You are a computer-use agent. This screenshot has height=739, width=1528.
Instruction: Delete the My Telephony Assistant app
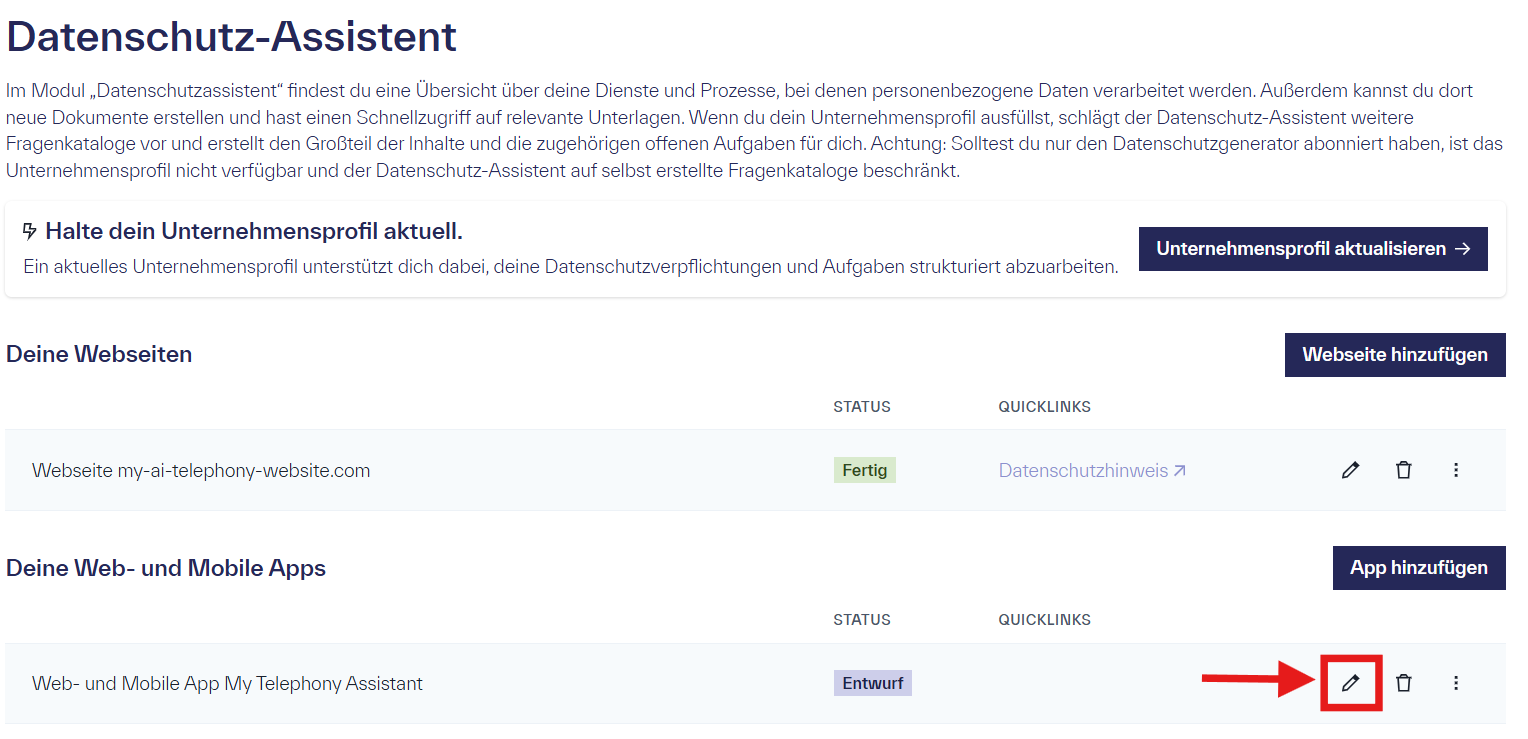point(1404,683)
